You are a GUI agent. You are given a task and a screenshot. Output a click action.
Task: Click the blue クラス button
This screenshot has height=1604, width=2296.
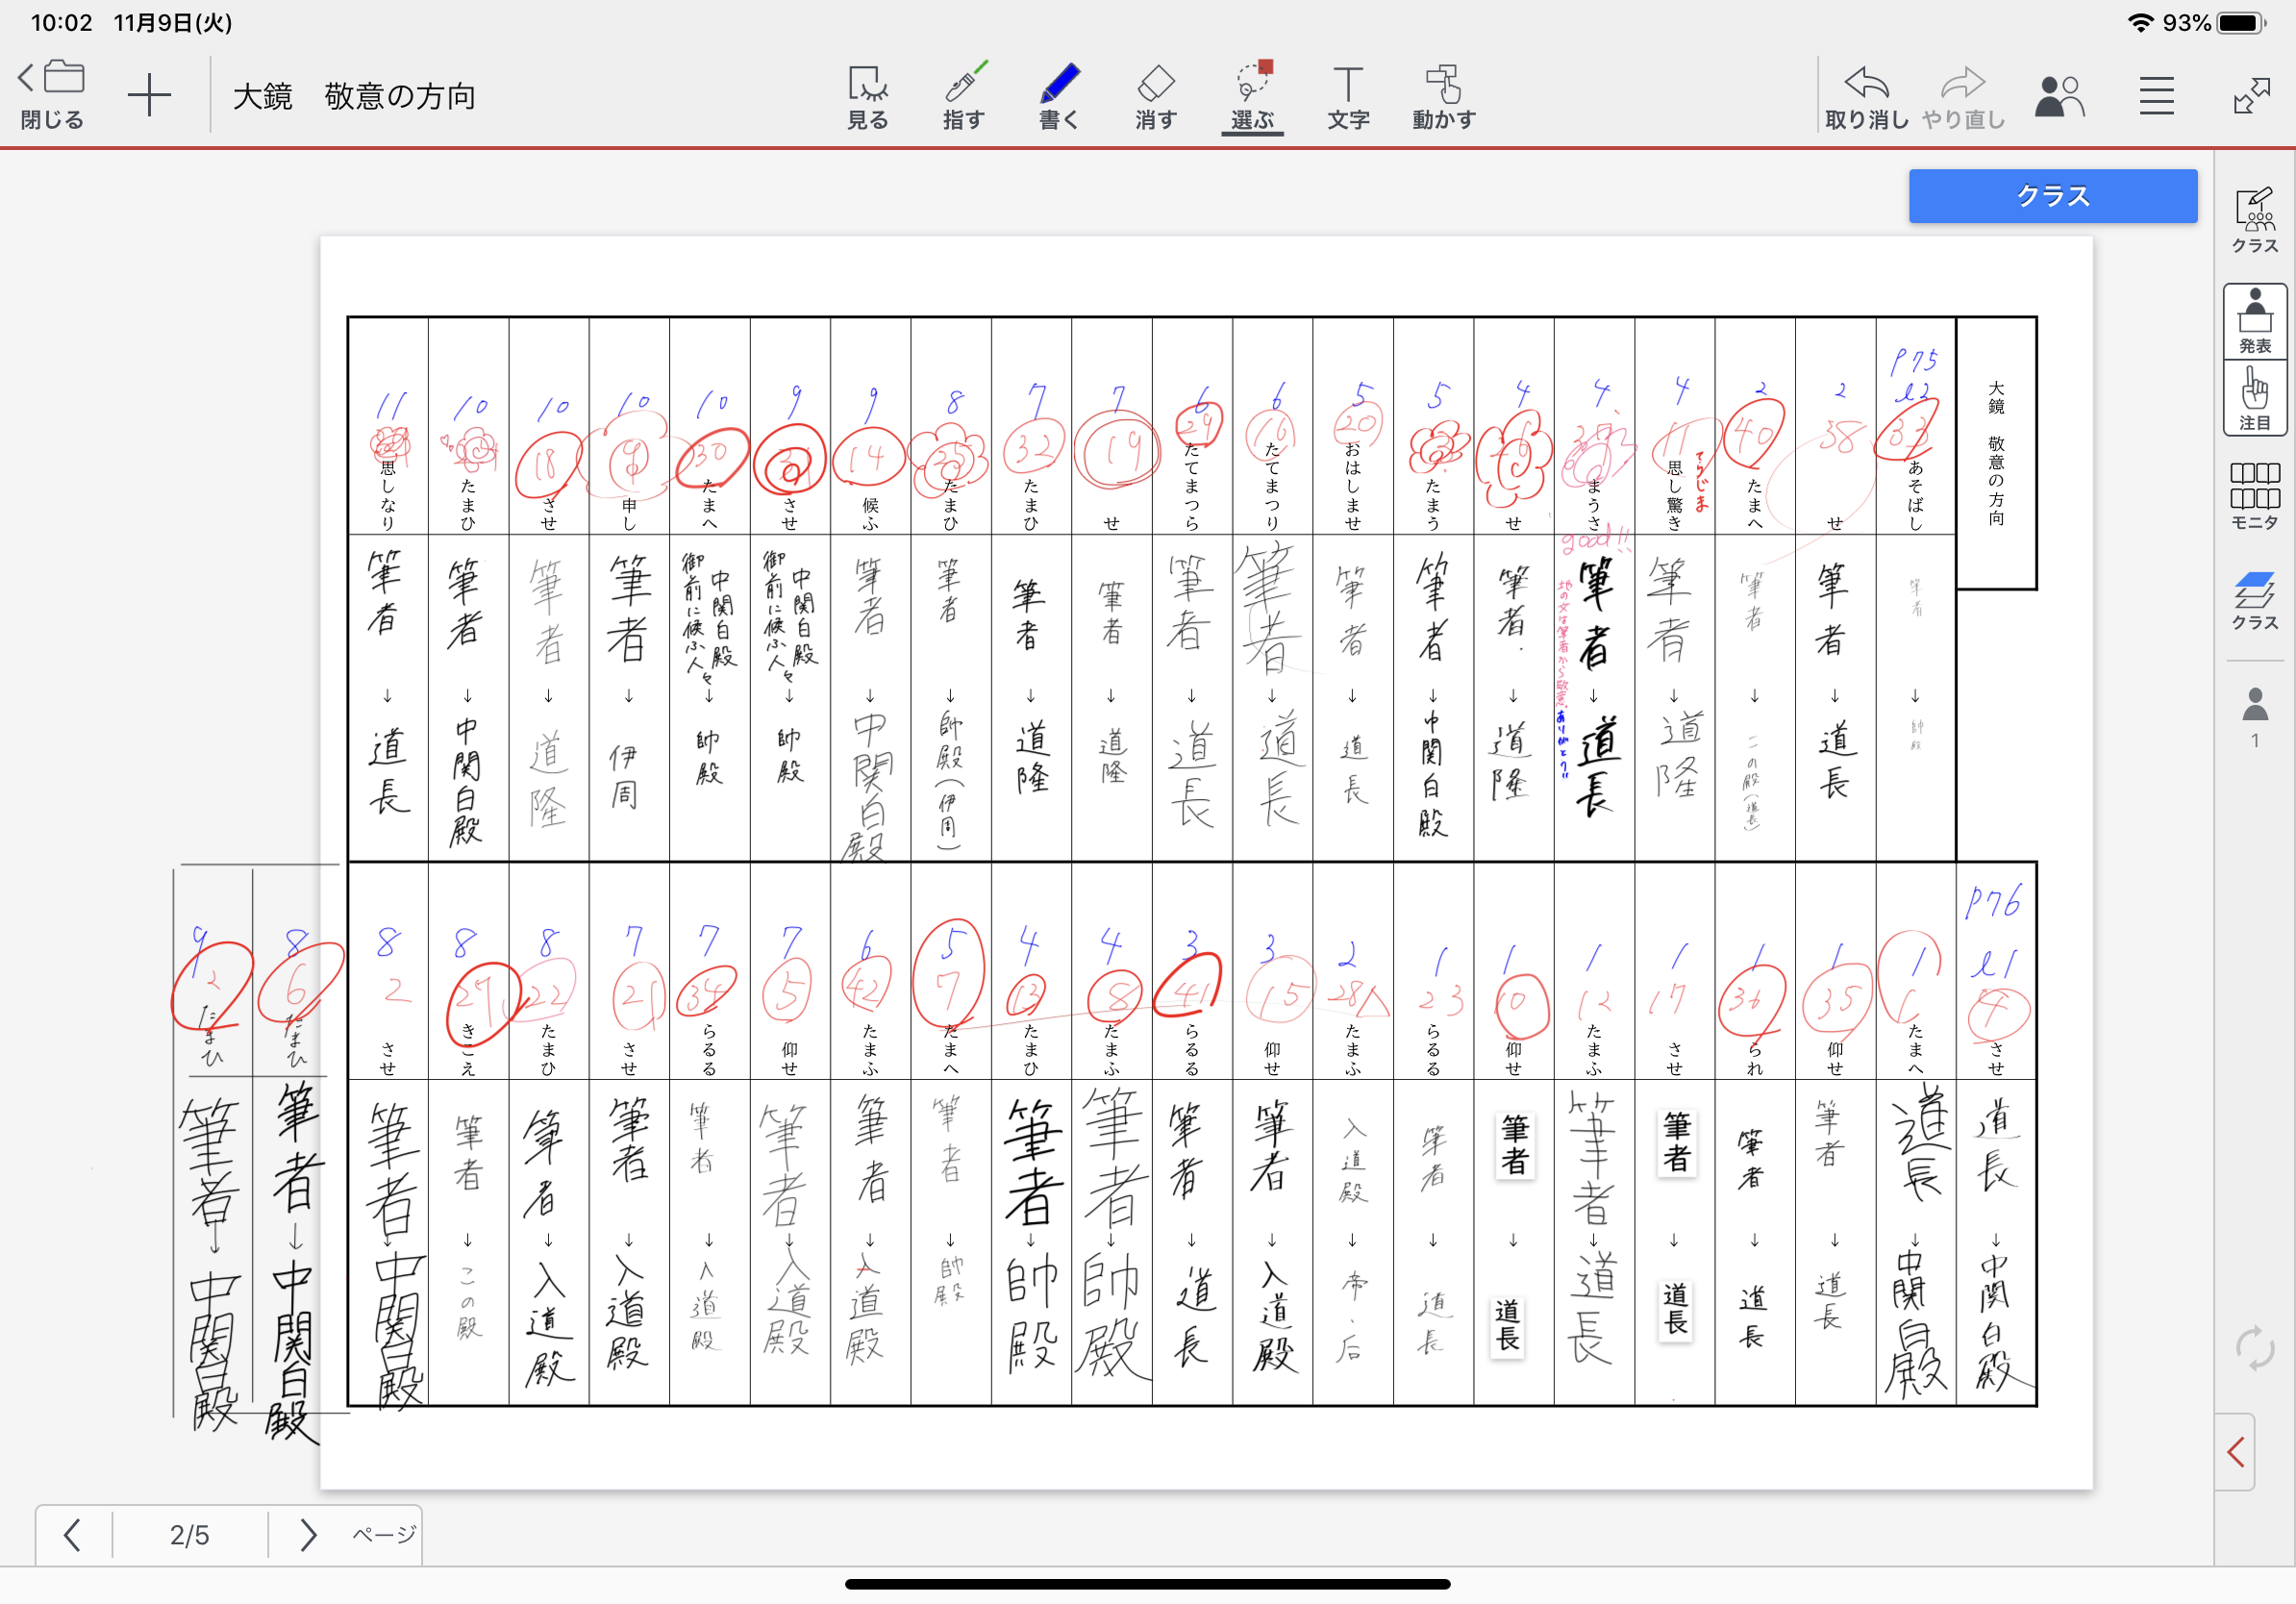click(2052, 196)
